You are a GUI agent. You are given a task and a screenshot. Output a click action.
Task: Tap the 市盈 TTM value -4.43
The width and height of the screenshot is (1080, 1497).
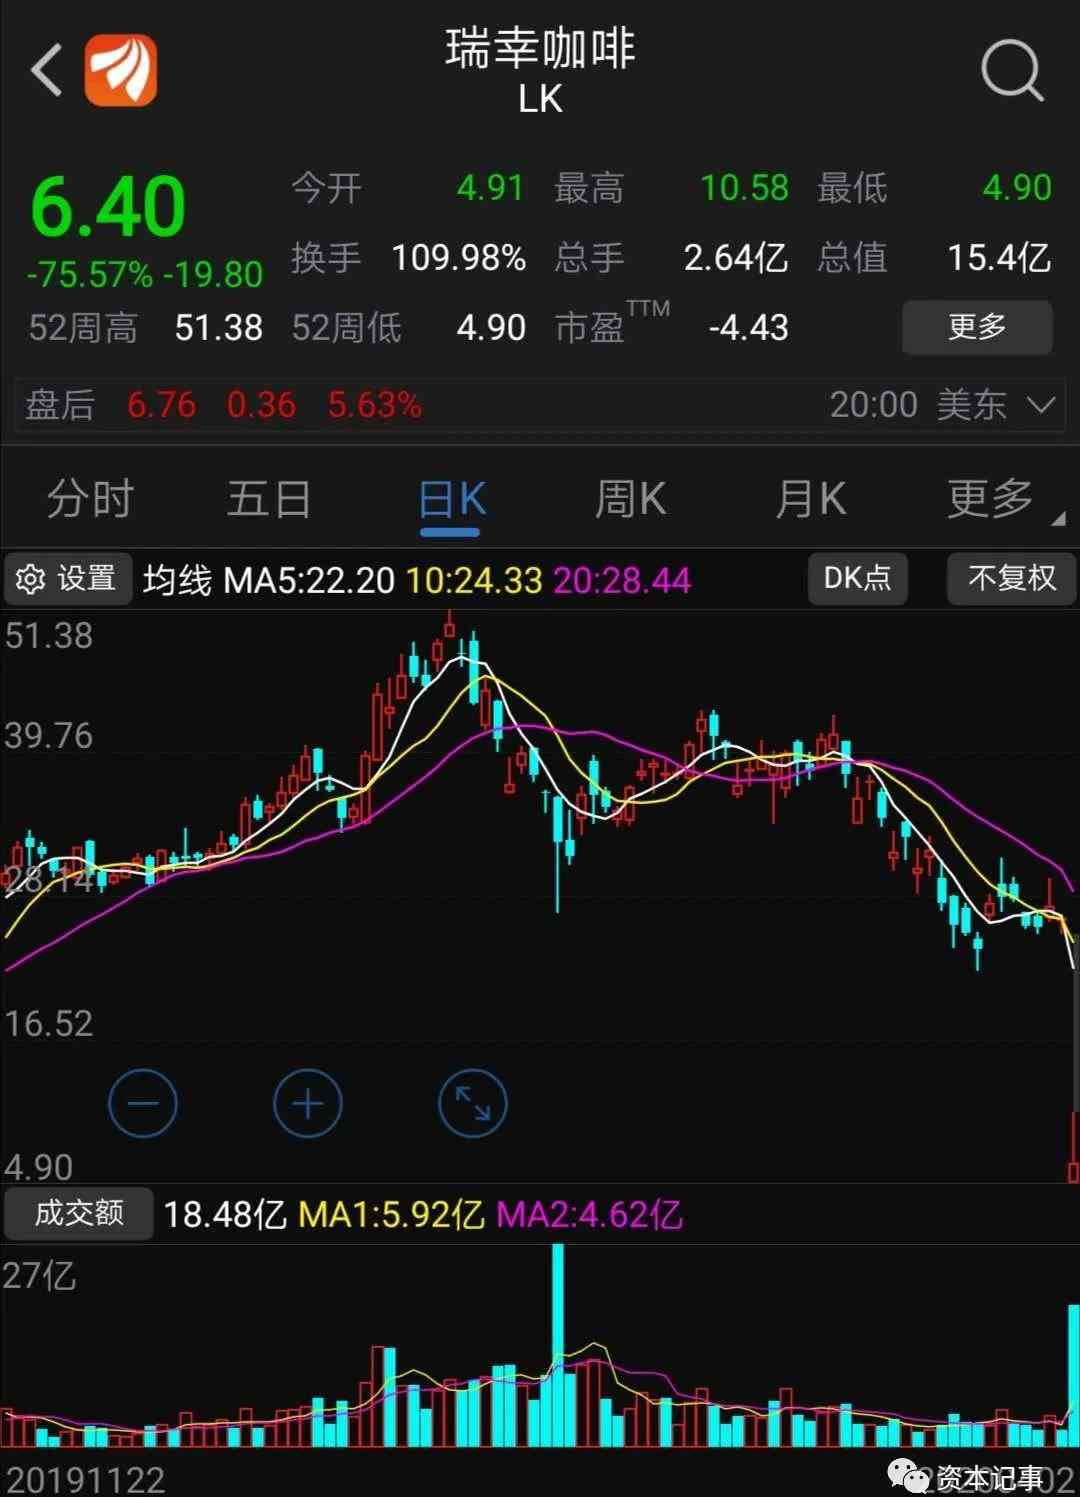[x=748, y=328]
